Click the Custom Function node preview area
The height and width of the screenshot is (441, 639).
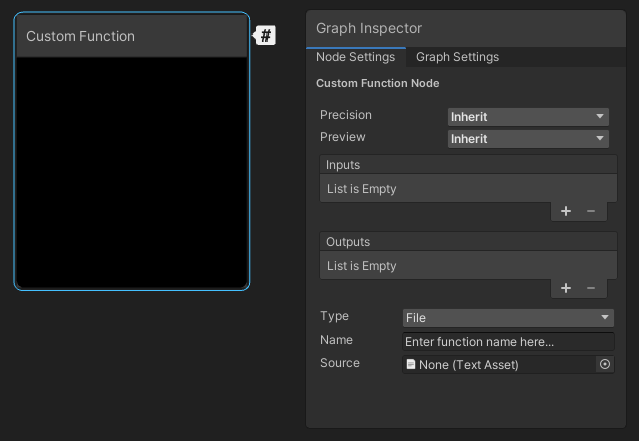pos(132,172)
